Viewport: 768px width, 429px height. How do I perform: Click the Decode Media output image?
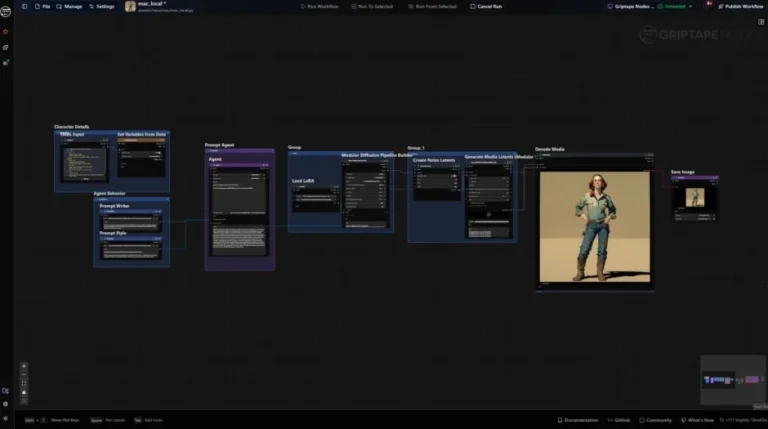[595, 227]
